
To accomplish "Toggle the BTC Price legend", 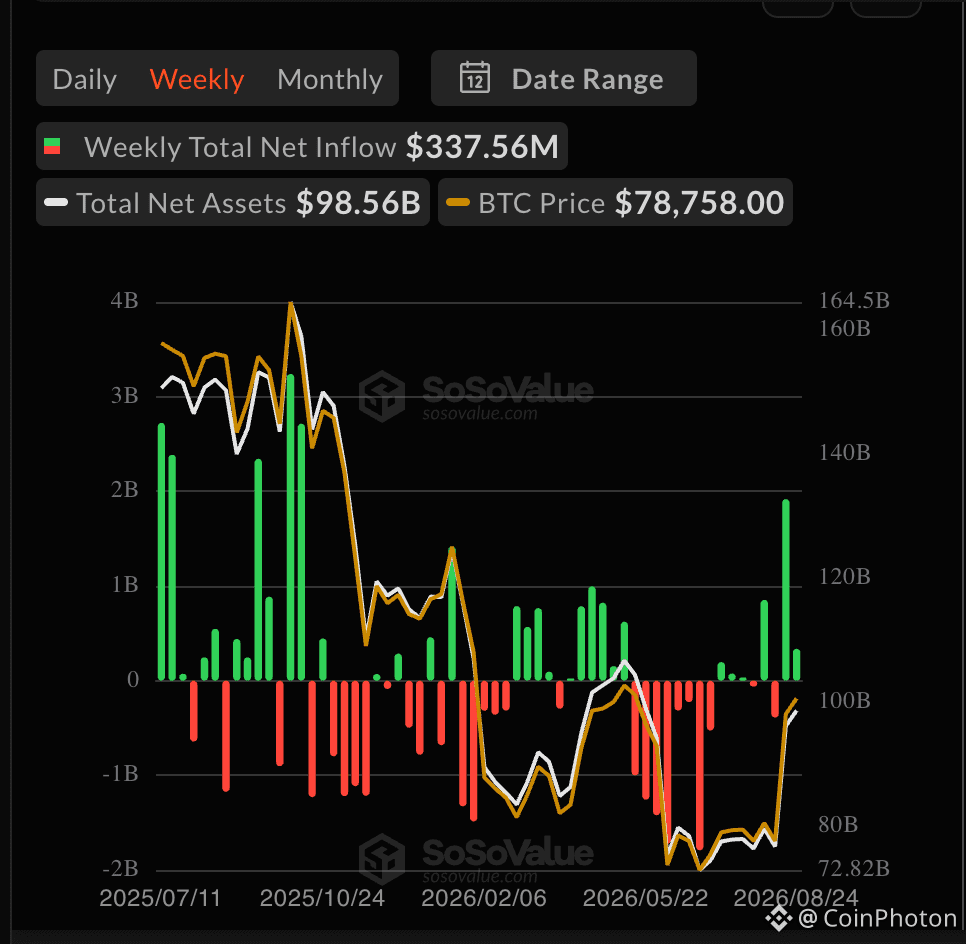I will point(615,203).
